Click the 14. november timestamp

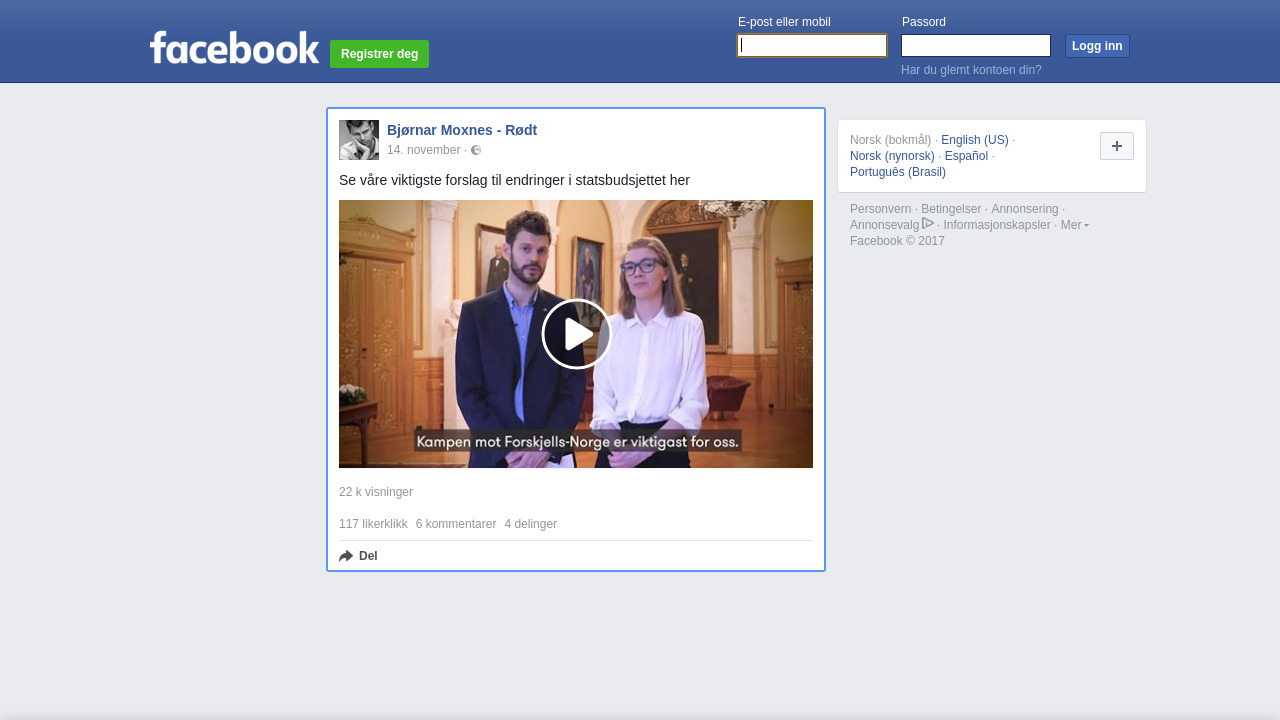(424, 150)
